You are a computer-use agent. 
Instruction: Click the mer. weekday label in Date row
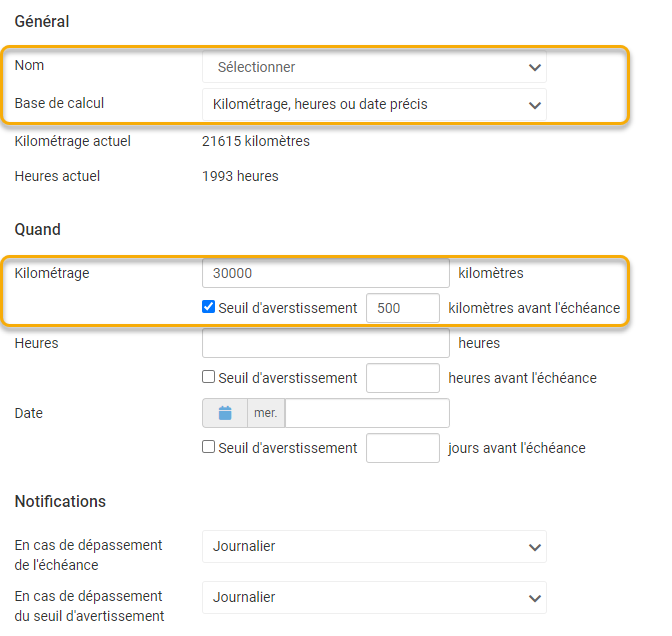pyautogui.click(x=266, y=413)
